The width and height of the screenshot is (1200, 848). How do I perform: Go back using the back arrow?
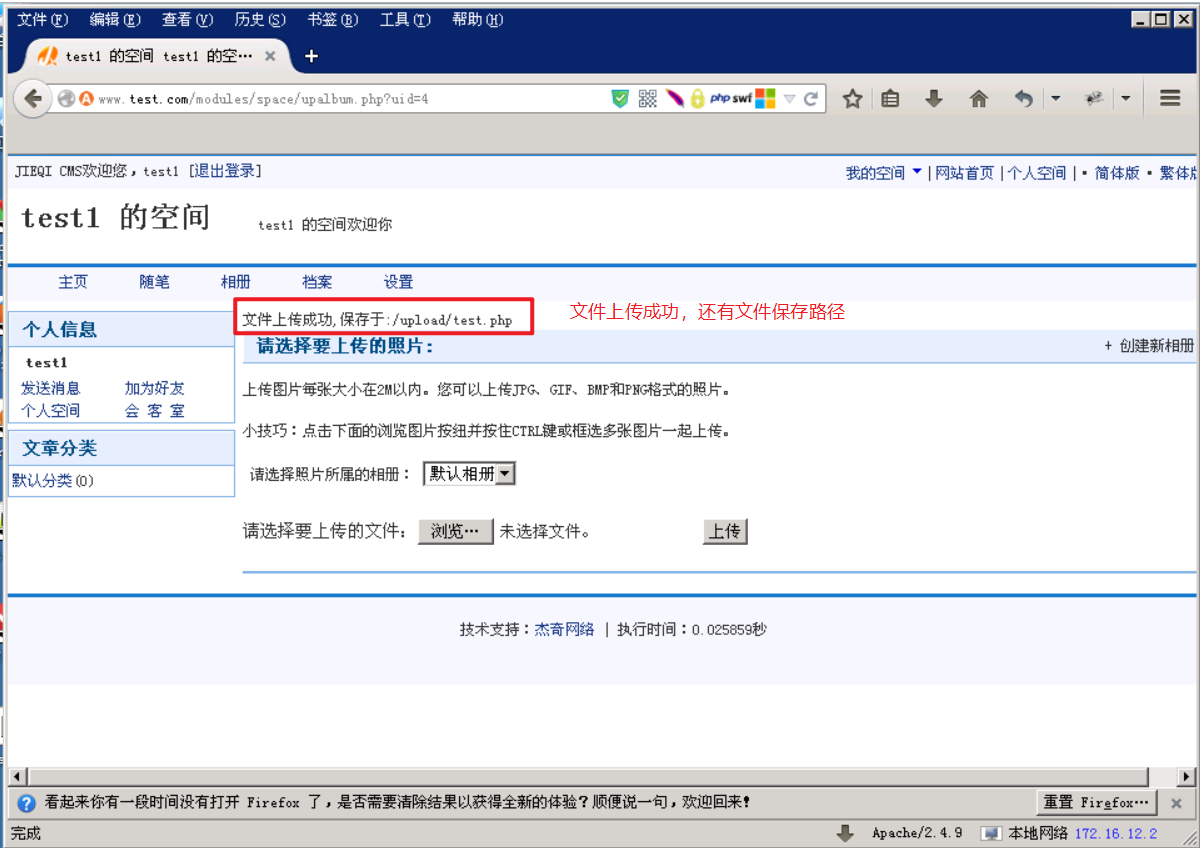click(32, 98)
